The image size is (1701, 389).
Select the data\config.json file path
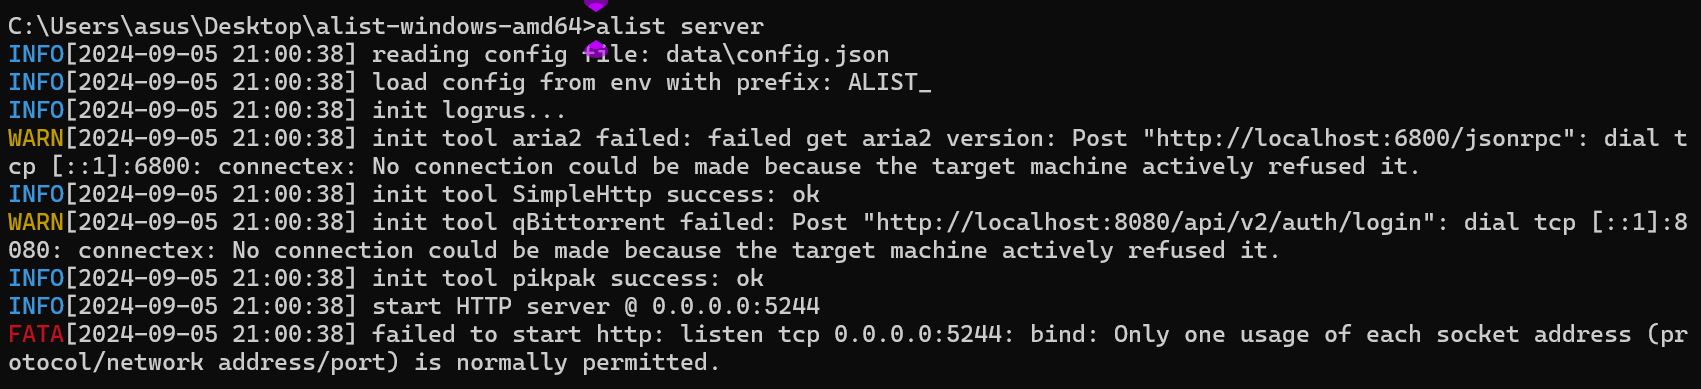pyautogui.click(x=777, y=54)
